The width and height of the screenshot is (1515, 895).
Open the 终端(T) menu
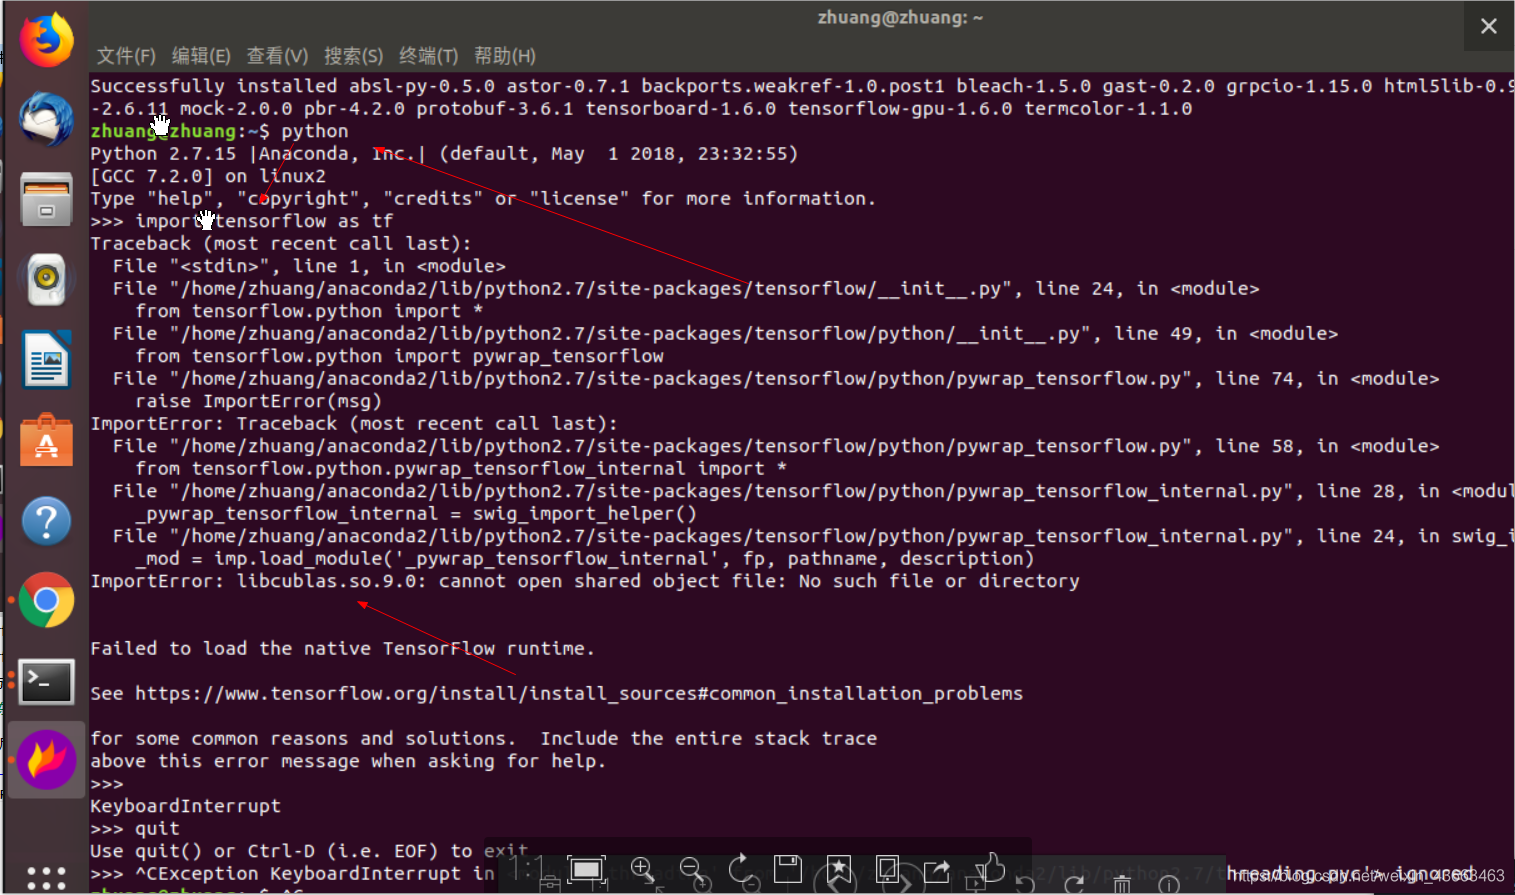tap(428, 56)
